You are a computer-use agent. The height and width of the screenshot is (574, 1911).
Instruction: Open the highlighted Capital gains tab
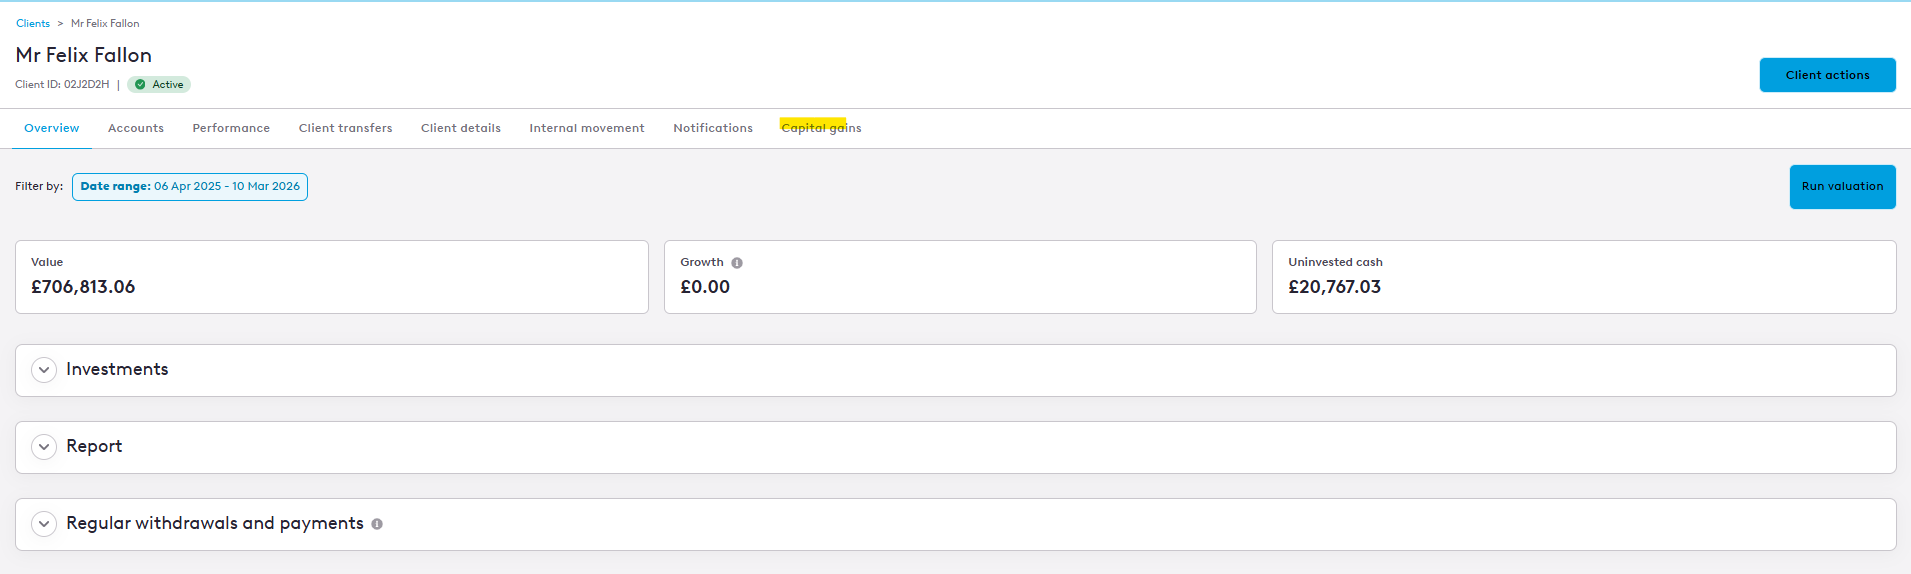click(821, 128)
